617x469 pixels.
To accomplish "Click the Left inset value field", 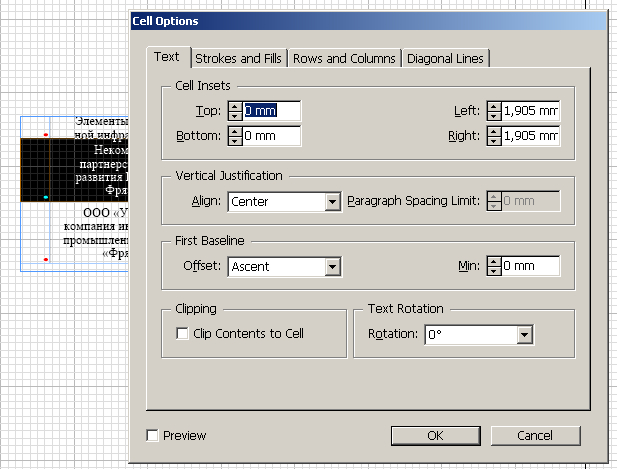I will (530, 111).
